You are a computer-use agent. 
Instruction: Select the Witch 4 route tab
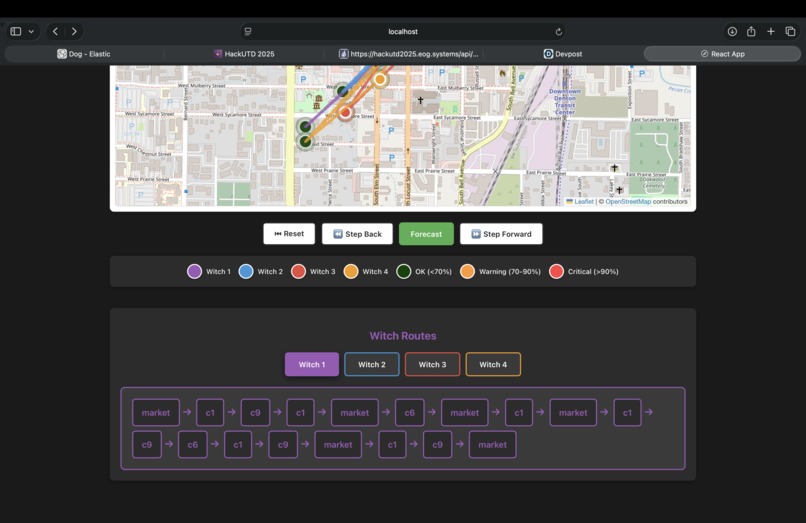tap(493, 364)
